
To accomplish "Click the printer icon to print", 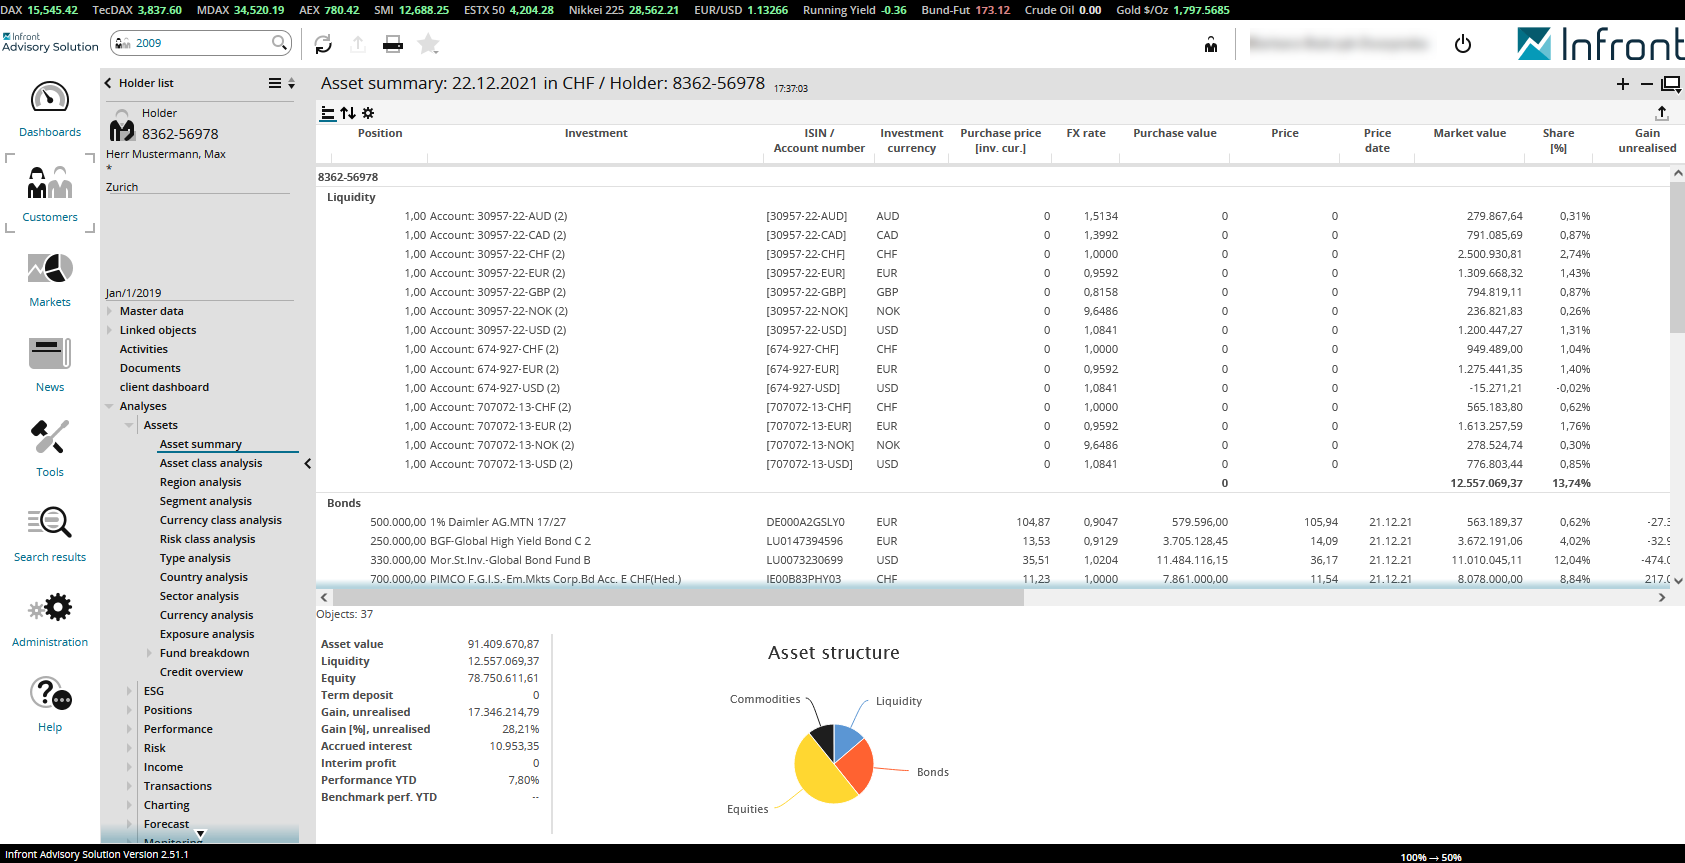I will point(393,44).
